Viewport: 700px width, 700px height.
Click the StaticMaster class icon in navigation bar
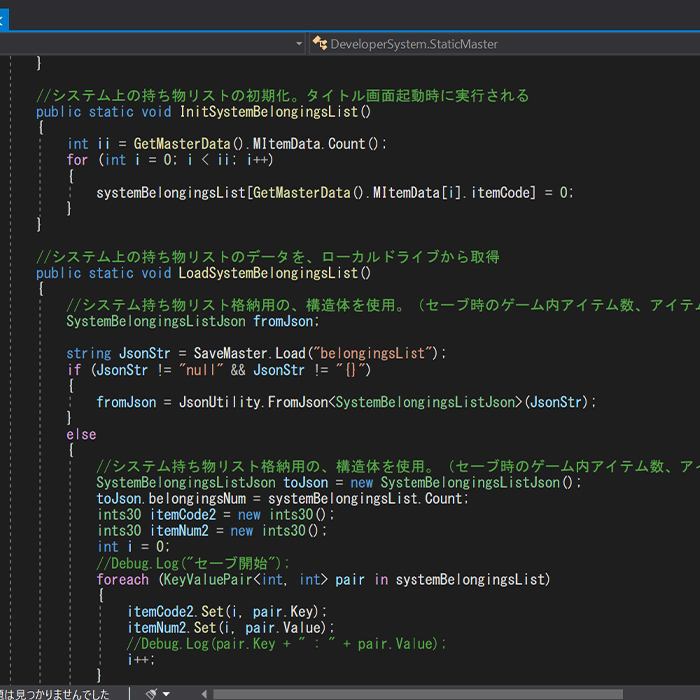320,44
